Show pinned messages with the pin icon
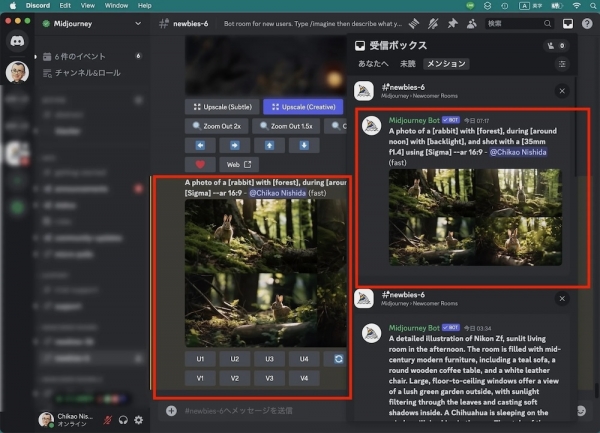The width and height of the screenshot is (600, 433). coord(452,24)
